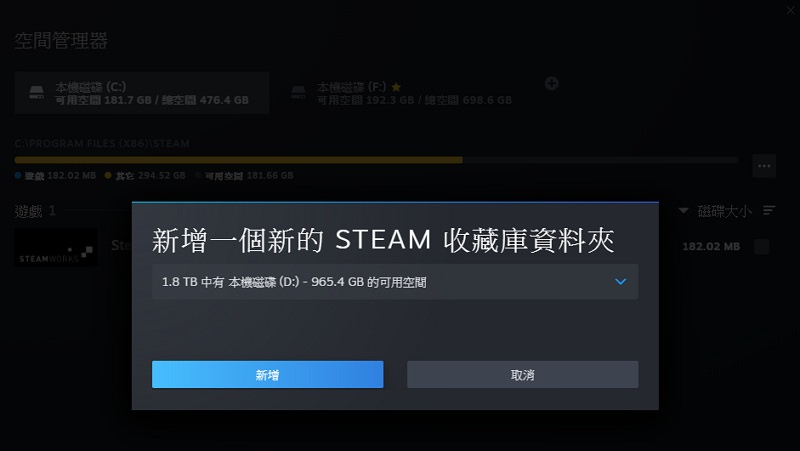
Task: Click the 182.02 MB game size value
Action: pos(710,247)
